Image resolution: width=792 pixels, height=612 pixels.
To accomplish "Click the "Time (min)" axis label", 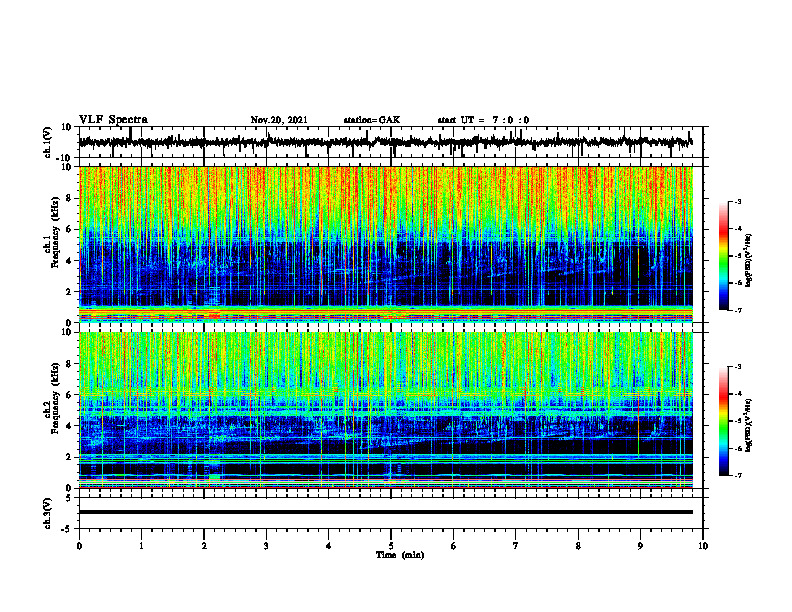I will 400,555.
